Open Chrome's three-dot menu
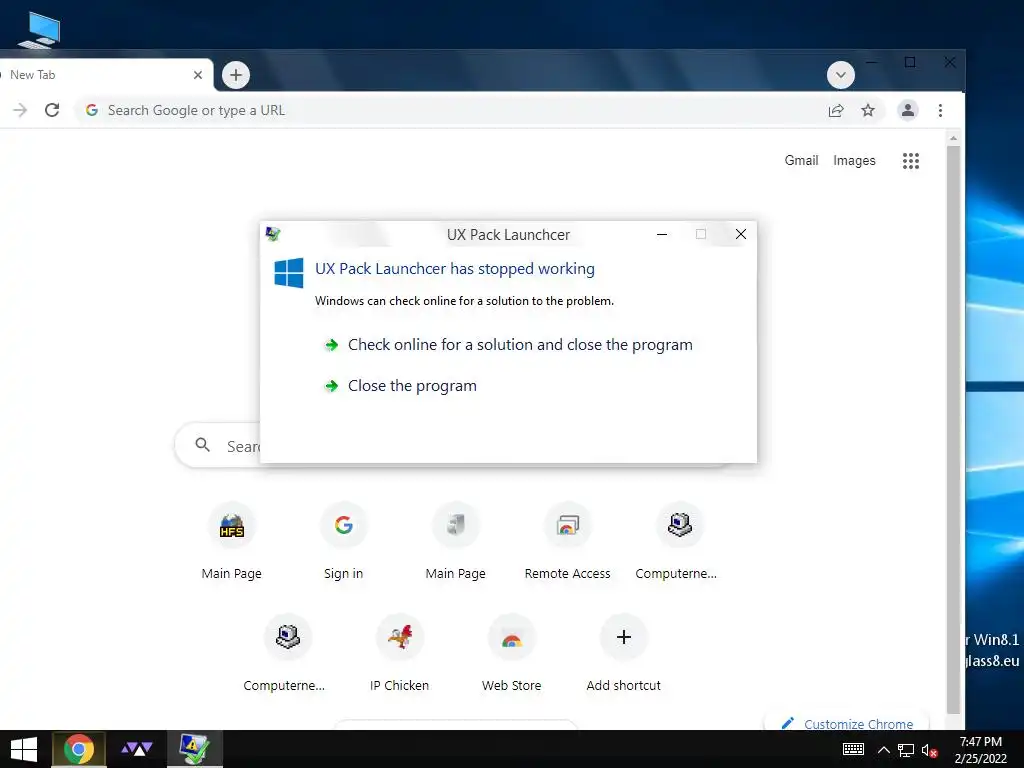Screen dimensions: 1024x768 click(x=940, y=110)
